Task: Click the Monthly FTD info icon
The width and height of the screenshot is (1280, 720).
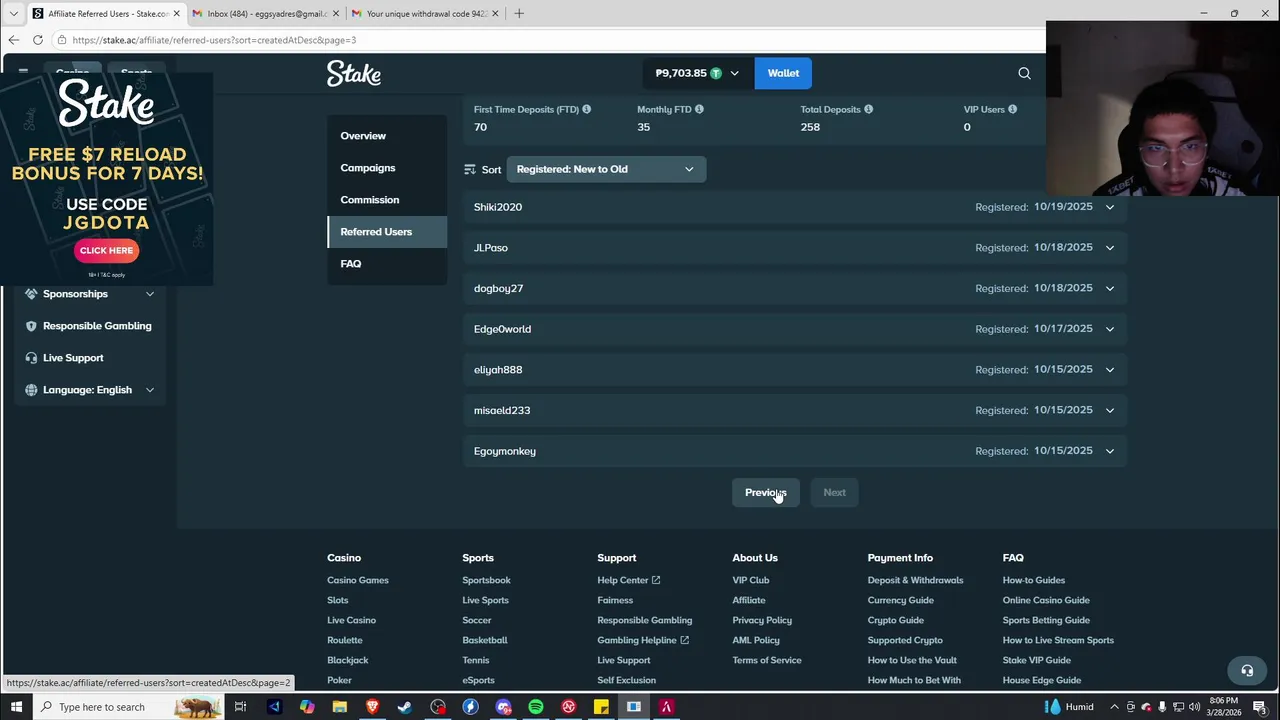Action: click(699, 109)
